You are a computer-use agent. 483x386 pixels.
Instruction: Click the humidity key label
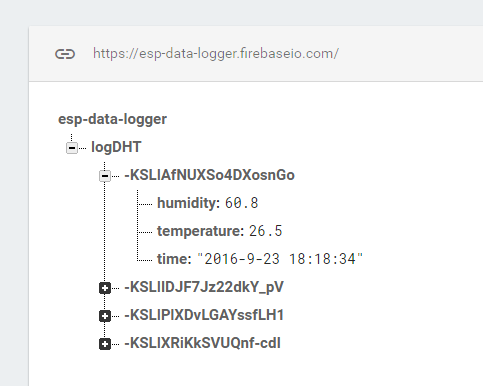[x=189, y=203]
